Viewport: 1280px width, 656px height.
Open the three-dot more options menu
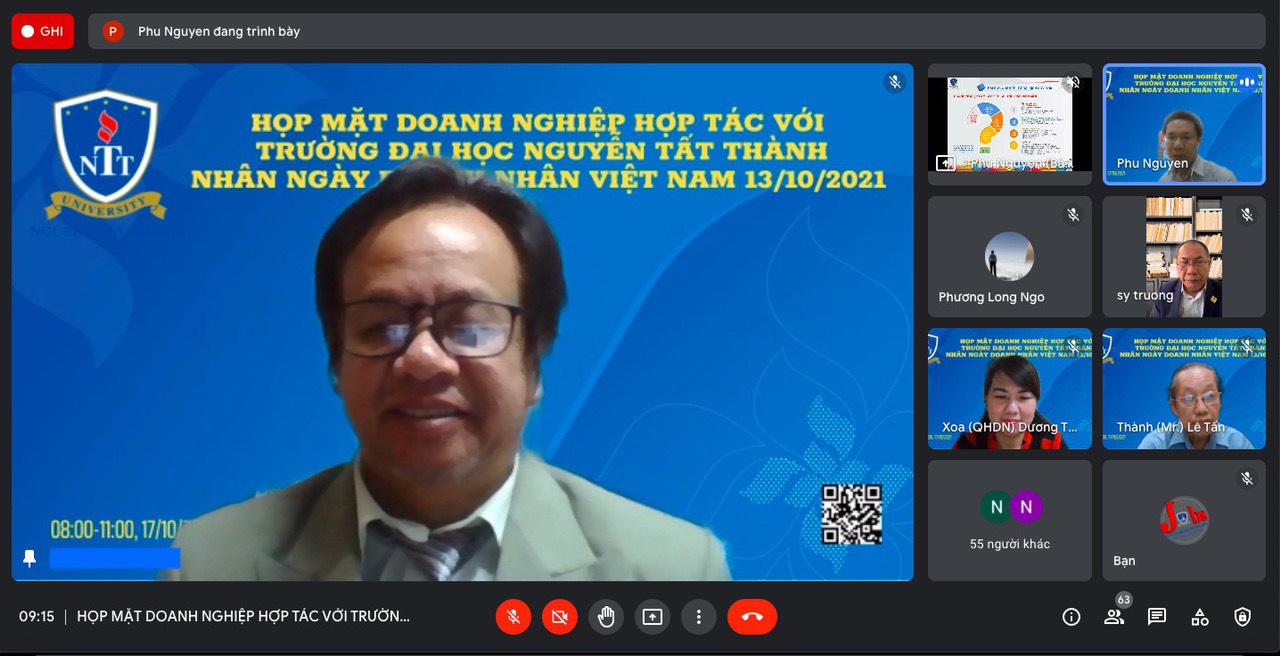point(699,617)
